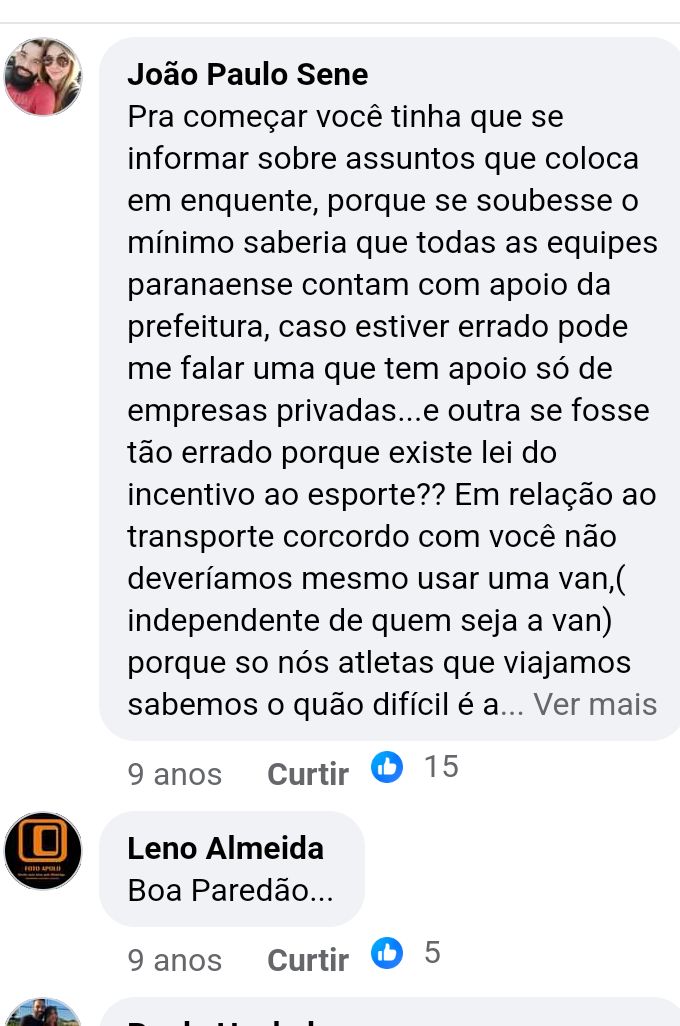The width and height of the screenshot is (680, 1026).
Task: Like João Paulo Sene's comment with Curtir
Action: (x=308, y=774)
